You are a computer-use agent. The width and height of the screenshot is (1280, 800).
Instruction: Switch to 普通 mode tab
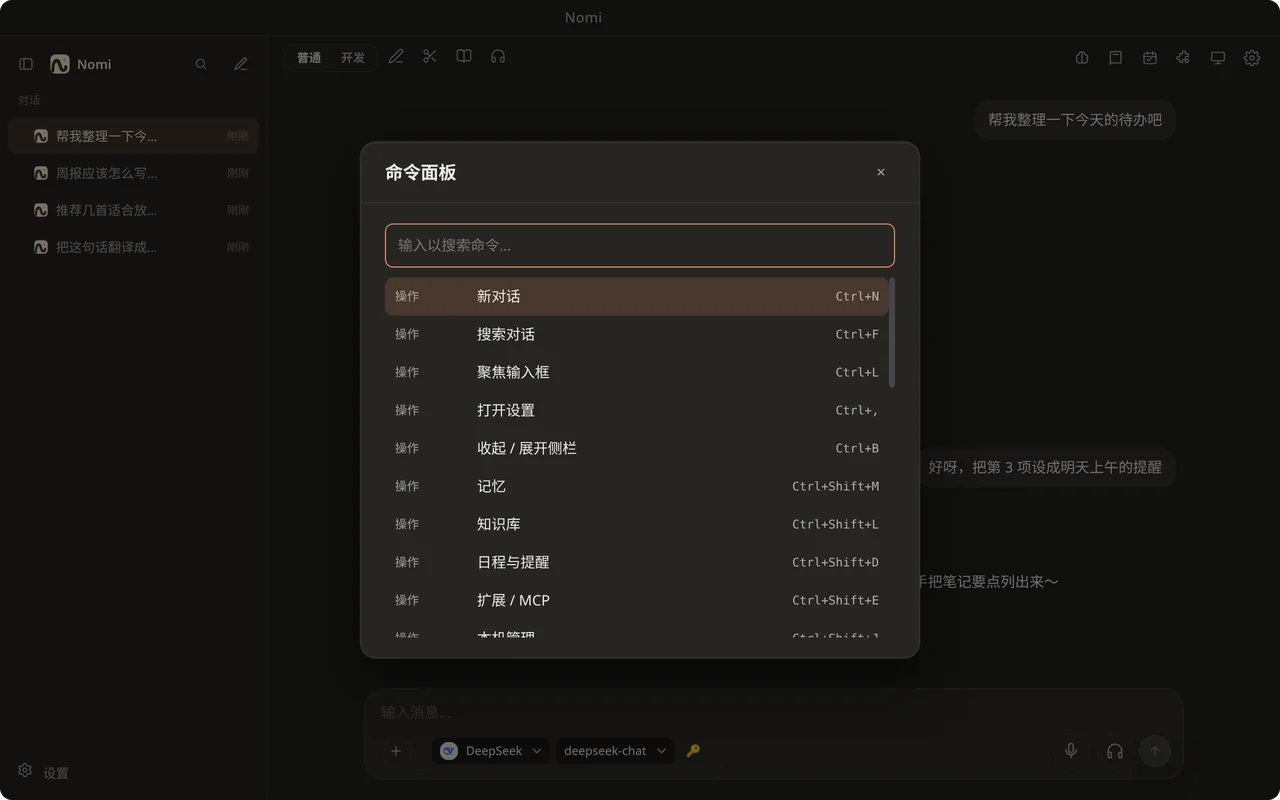coord(309,58)
